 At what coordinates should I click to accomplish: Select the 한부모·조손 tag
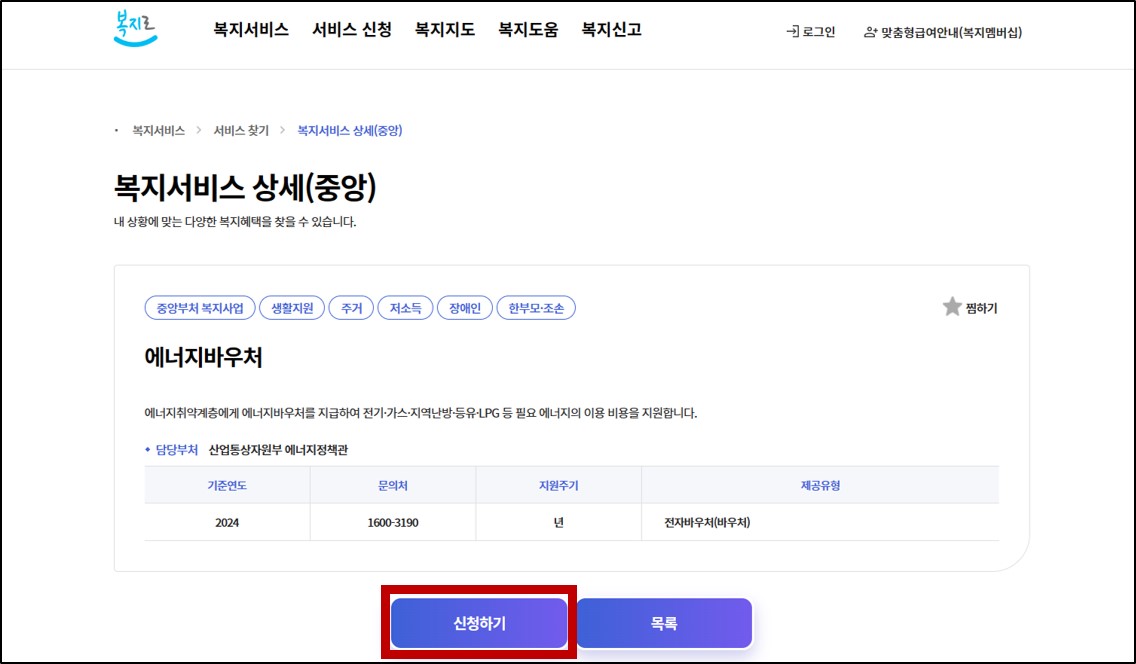click(x=538, y=307)
